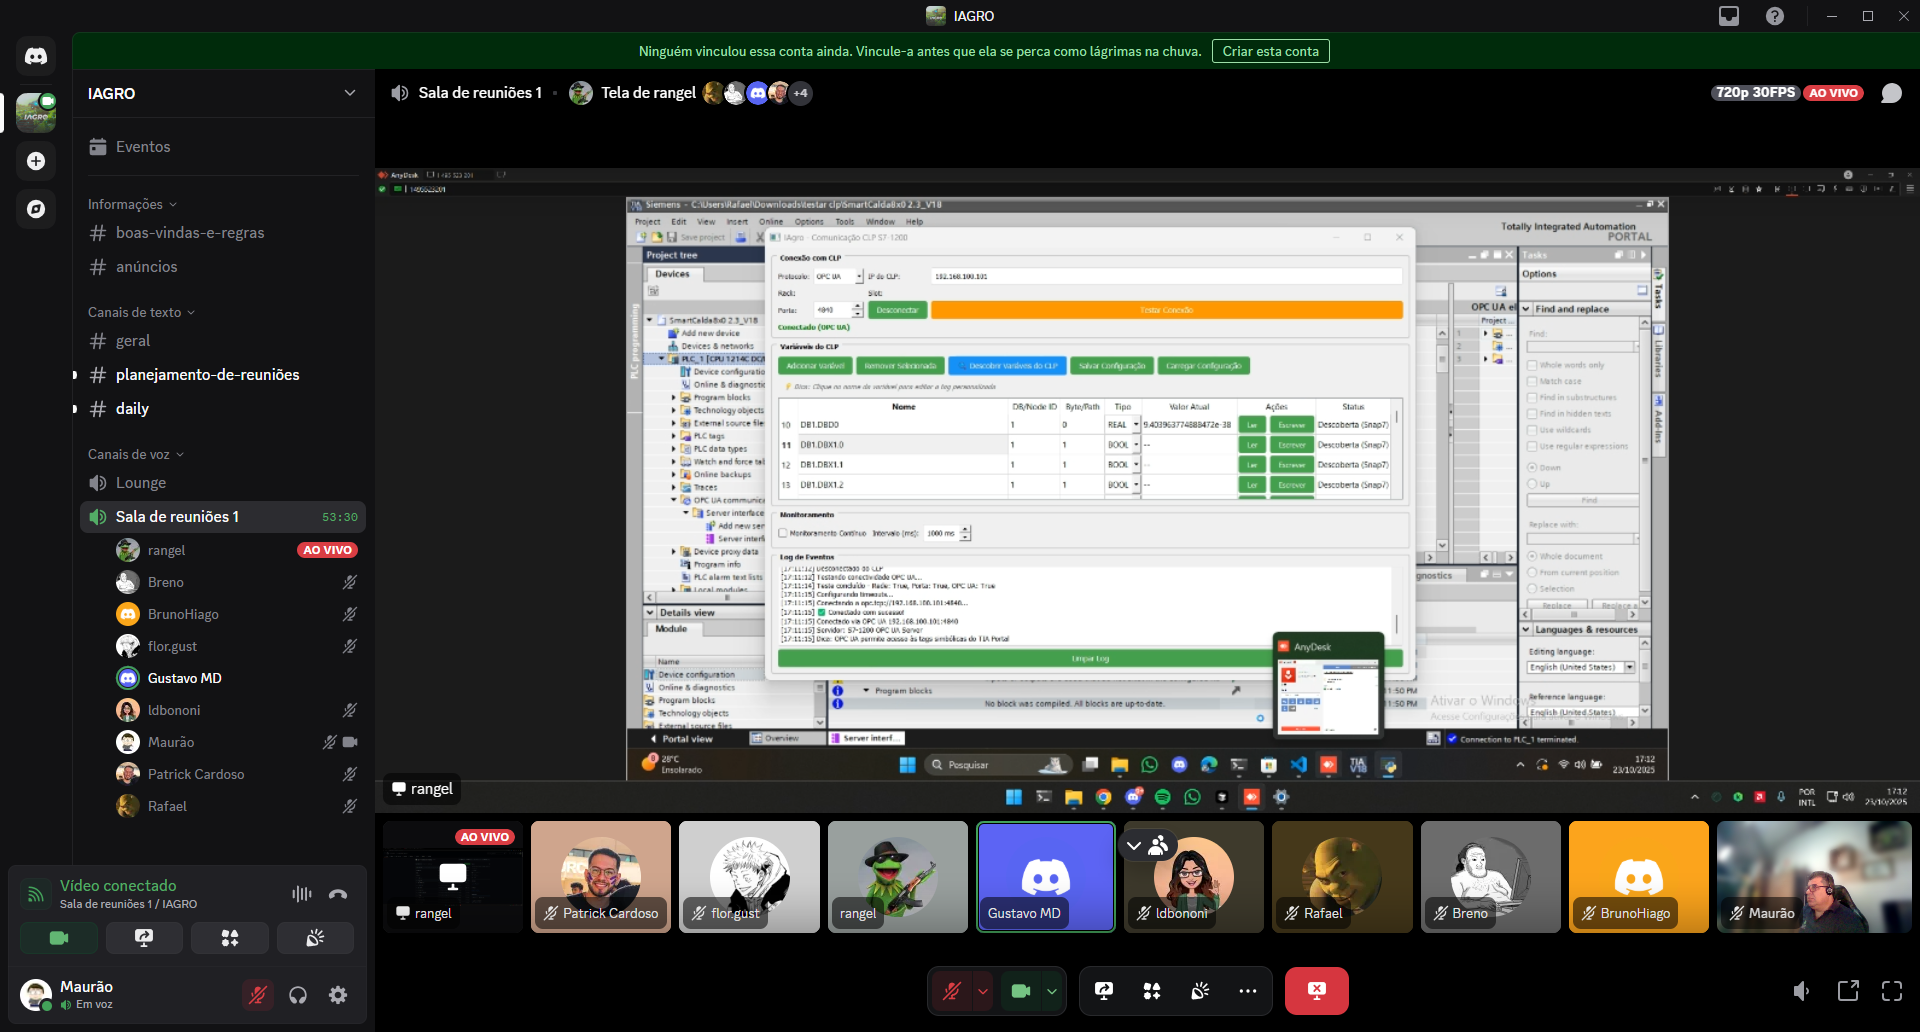Open soundboard from call controls
Image resolution: width=1920 pixels, height=1032 pixels.
(1200, 991)
